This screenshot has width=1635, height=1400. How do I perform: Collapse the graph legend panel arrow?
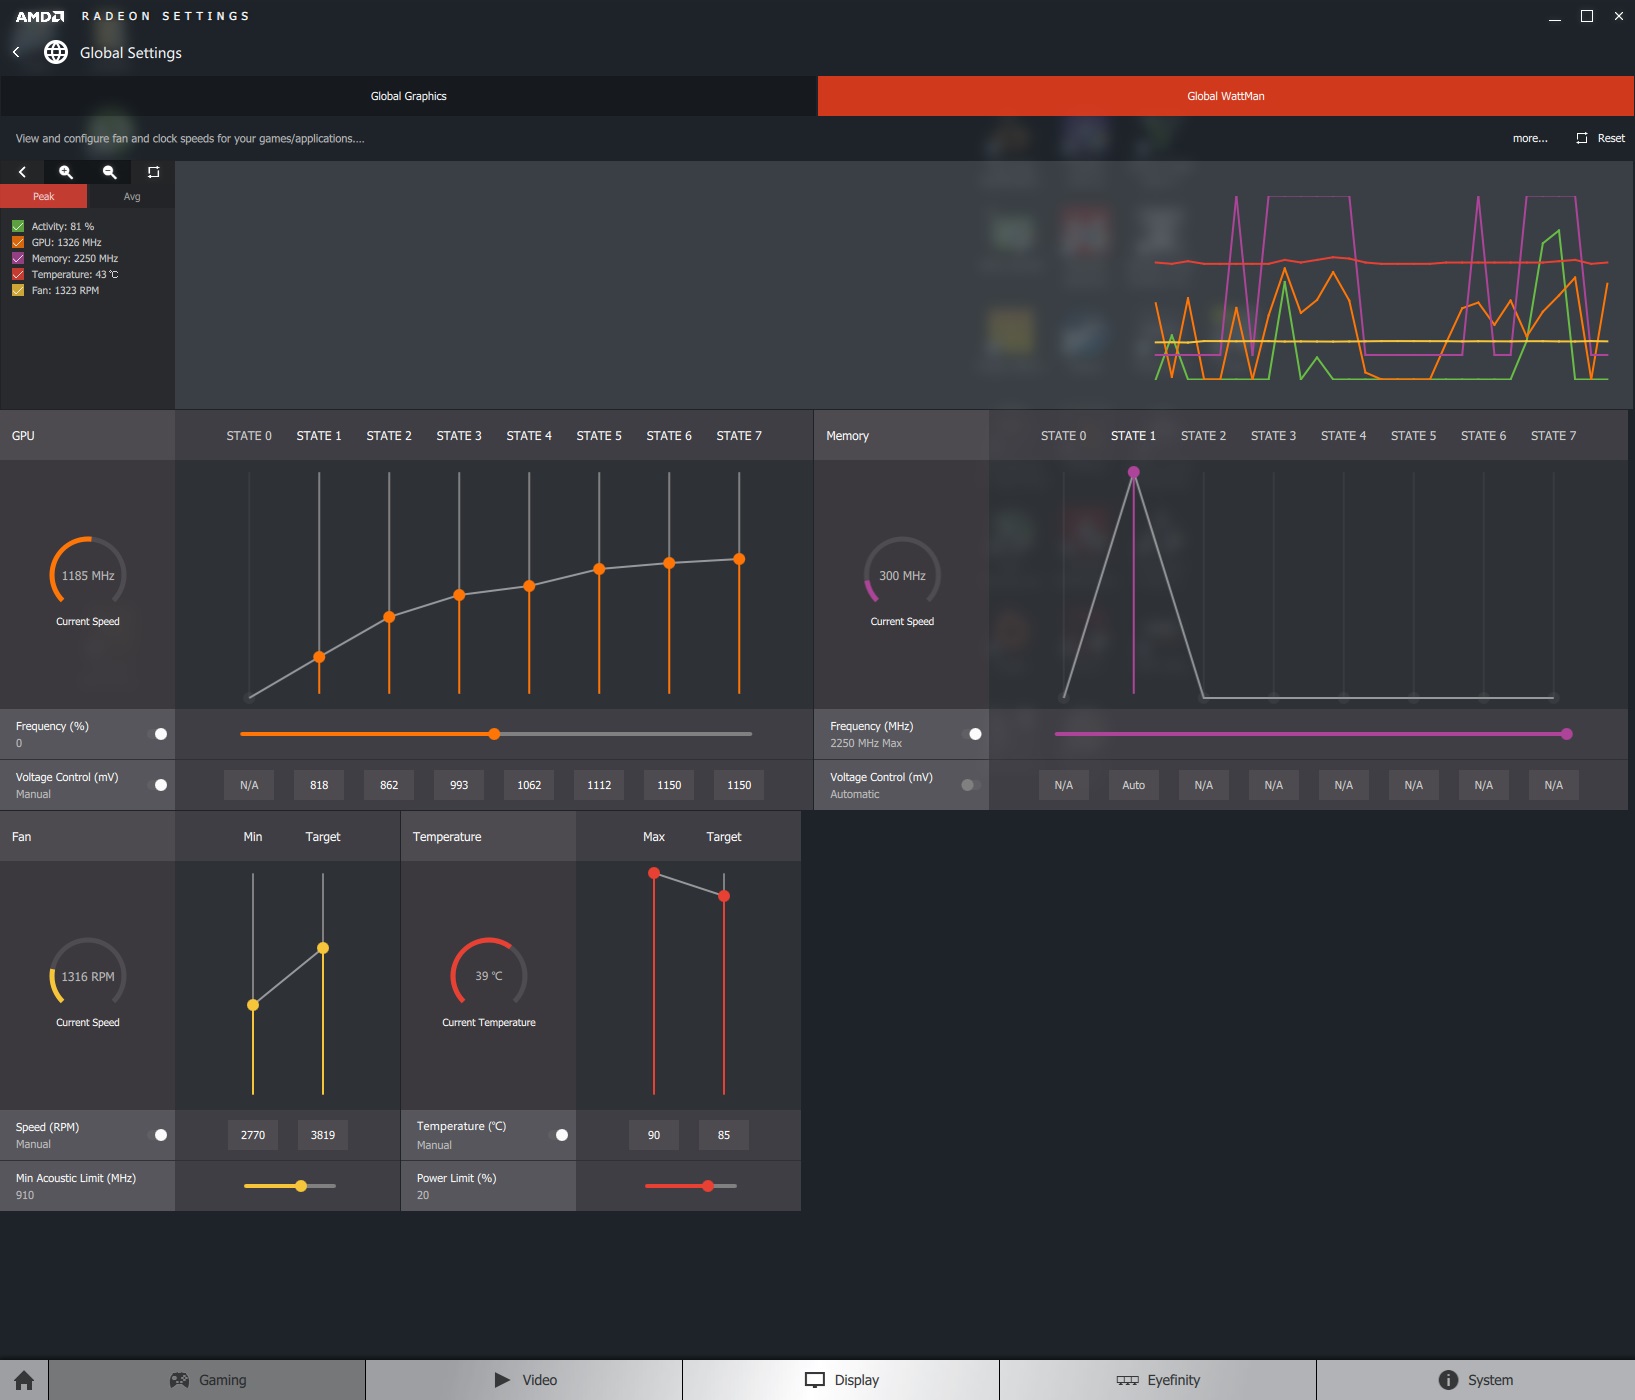point(22,172)
